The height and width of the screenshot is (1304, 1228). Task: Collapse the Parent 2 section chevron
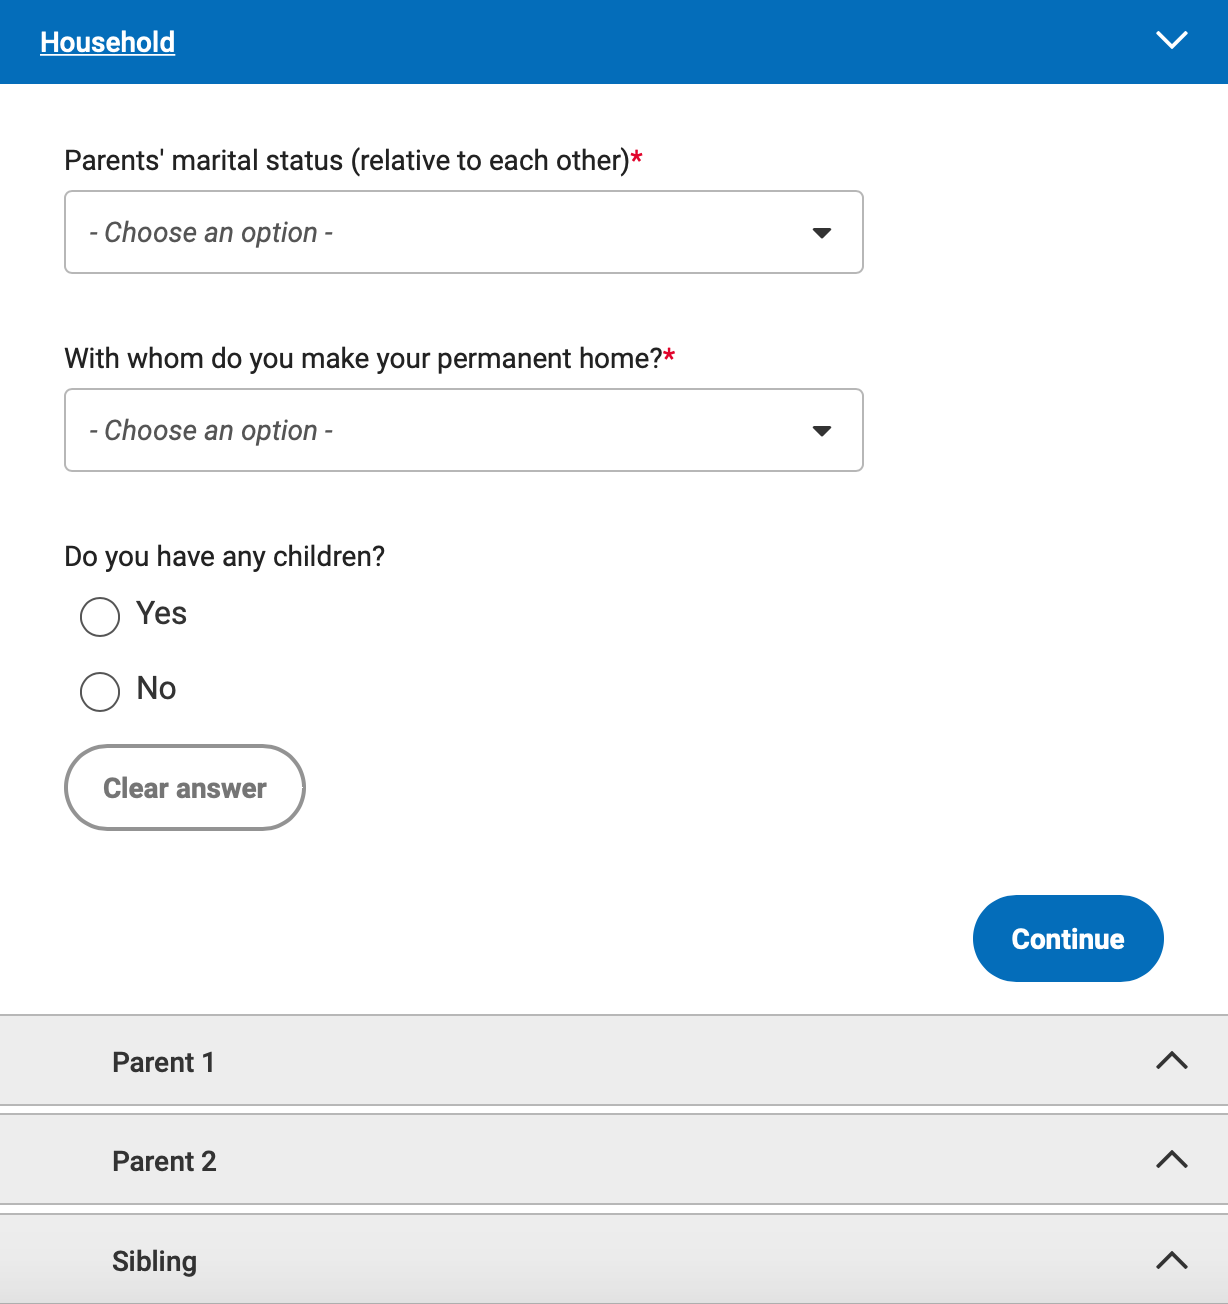[x=1171, y=1159]
